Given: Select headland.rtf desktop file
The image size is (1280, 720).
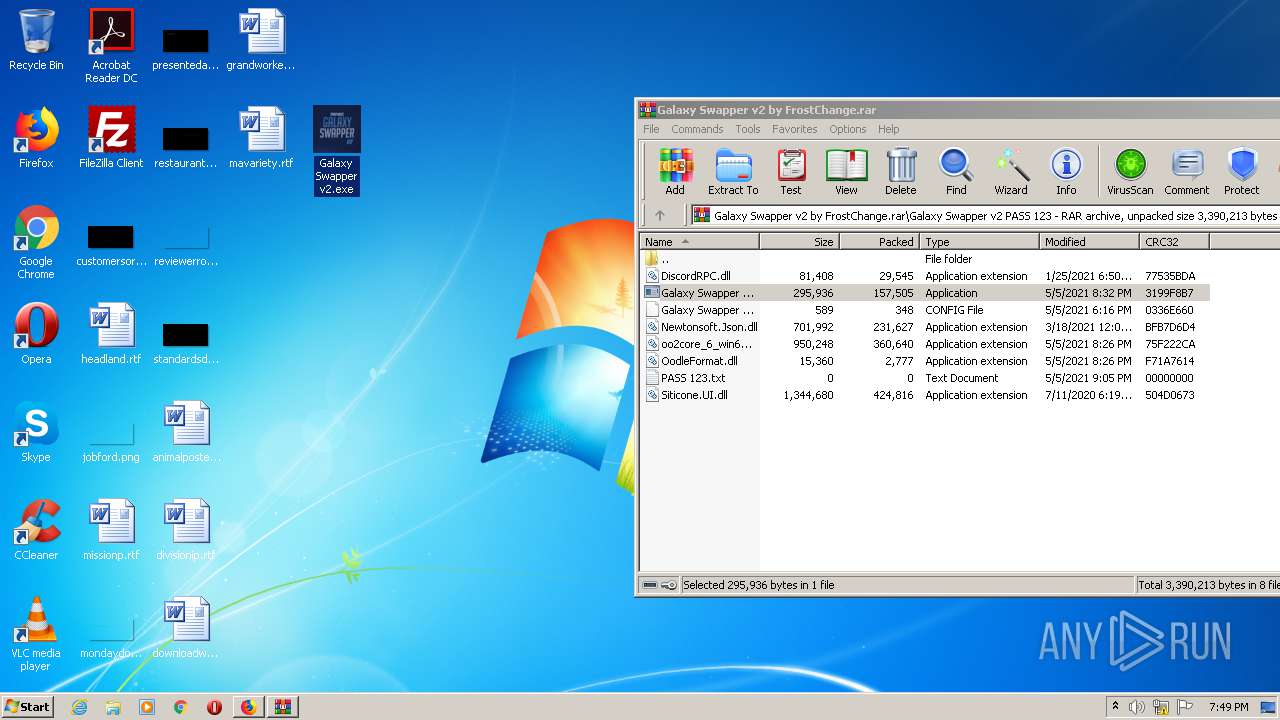Looking at the screenshot, I should [x=111, y=334].
